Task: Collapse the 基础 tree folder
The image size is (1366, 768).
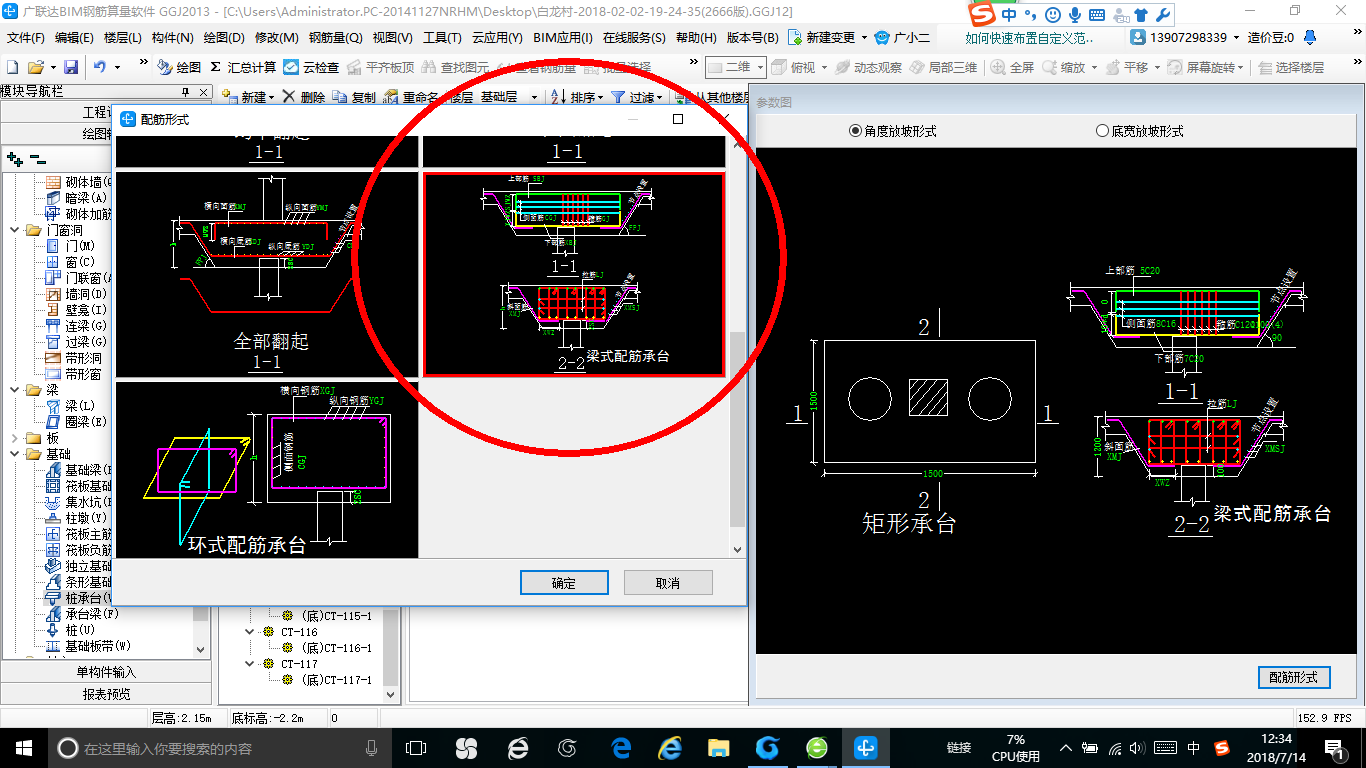Action: point(13,454)
